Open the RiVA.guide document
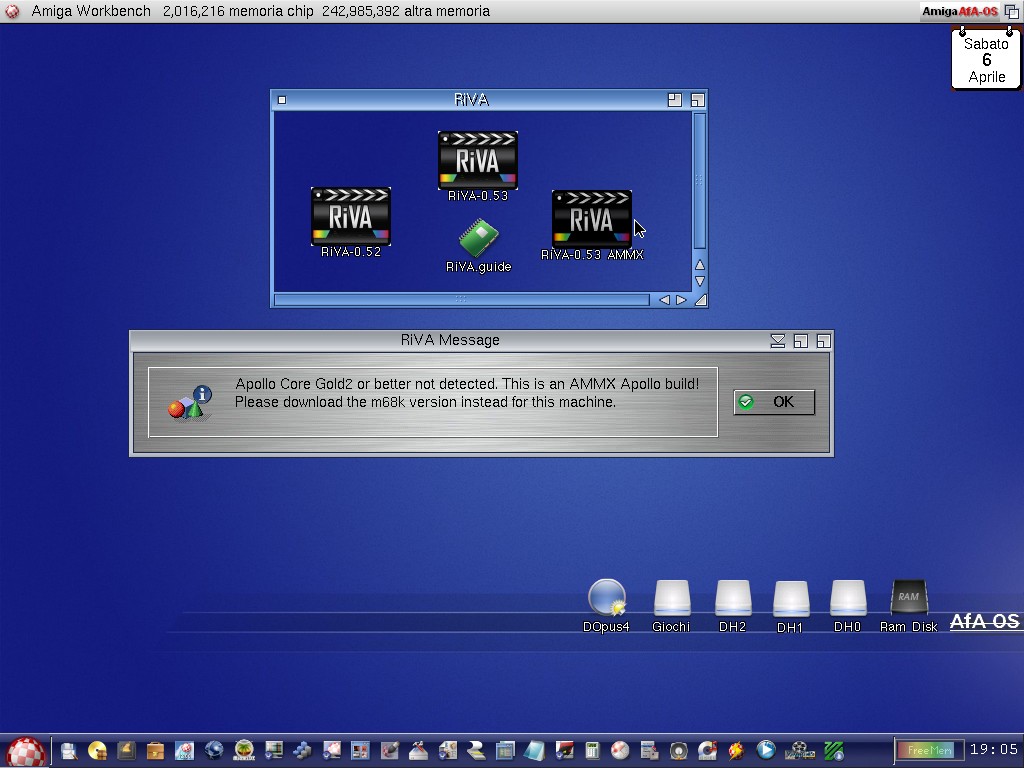 (478, 239)
